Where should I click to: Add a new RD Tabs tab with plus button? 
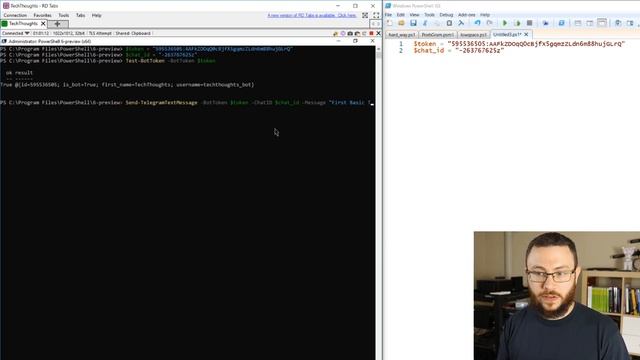(x=57, y=24)
